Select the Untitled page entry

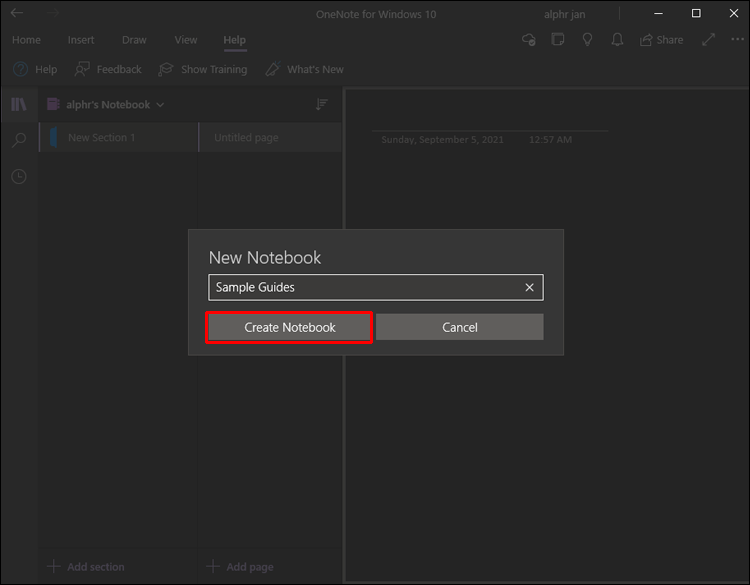tap(270, 138)
